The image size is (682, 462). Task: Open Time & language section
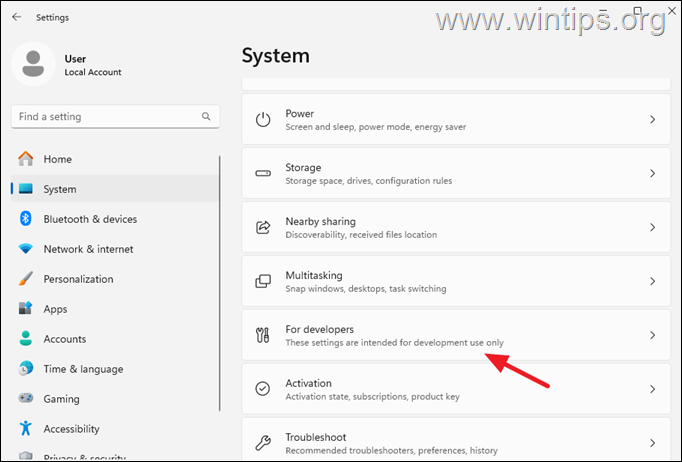(x=115, y=369)
